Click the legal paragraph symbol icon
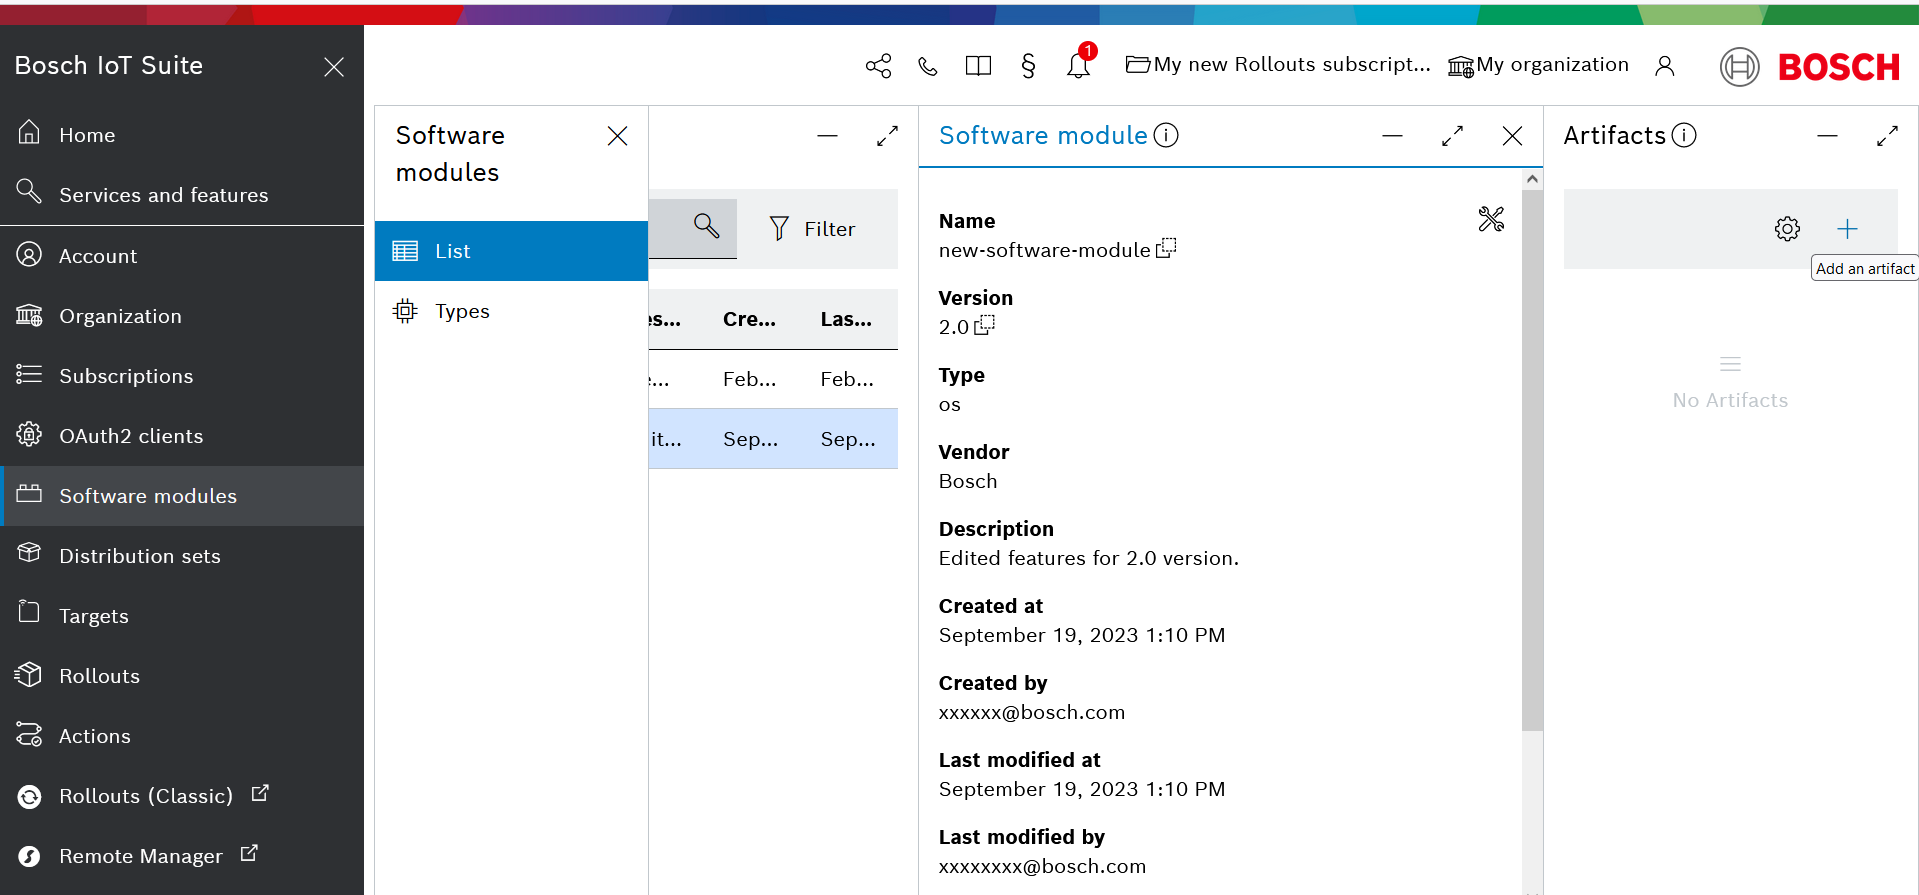The image size is (1919, 895). pos(1028,66)
